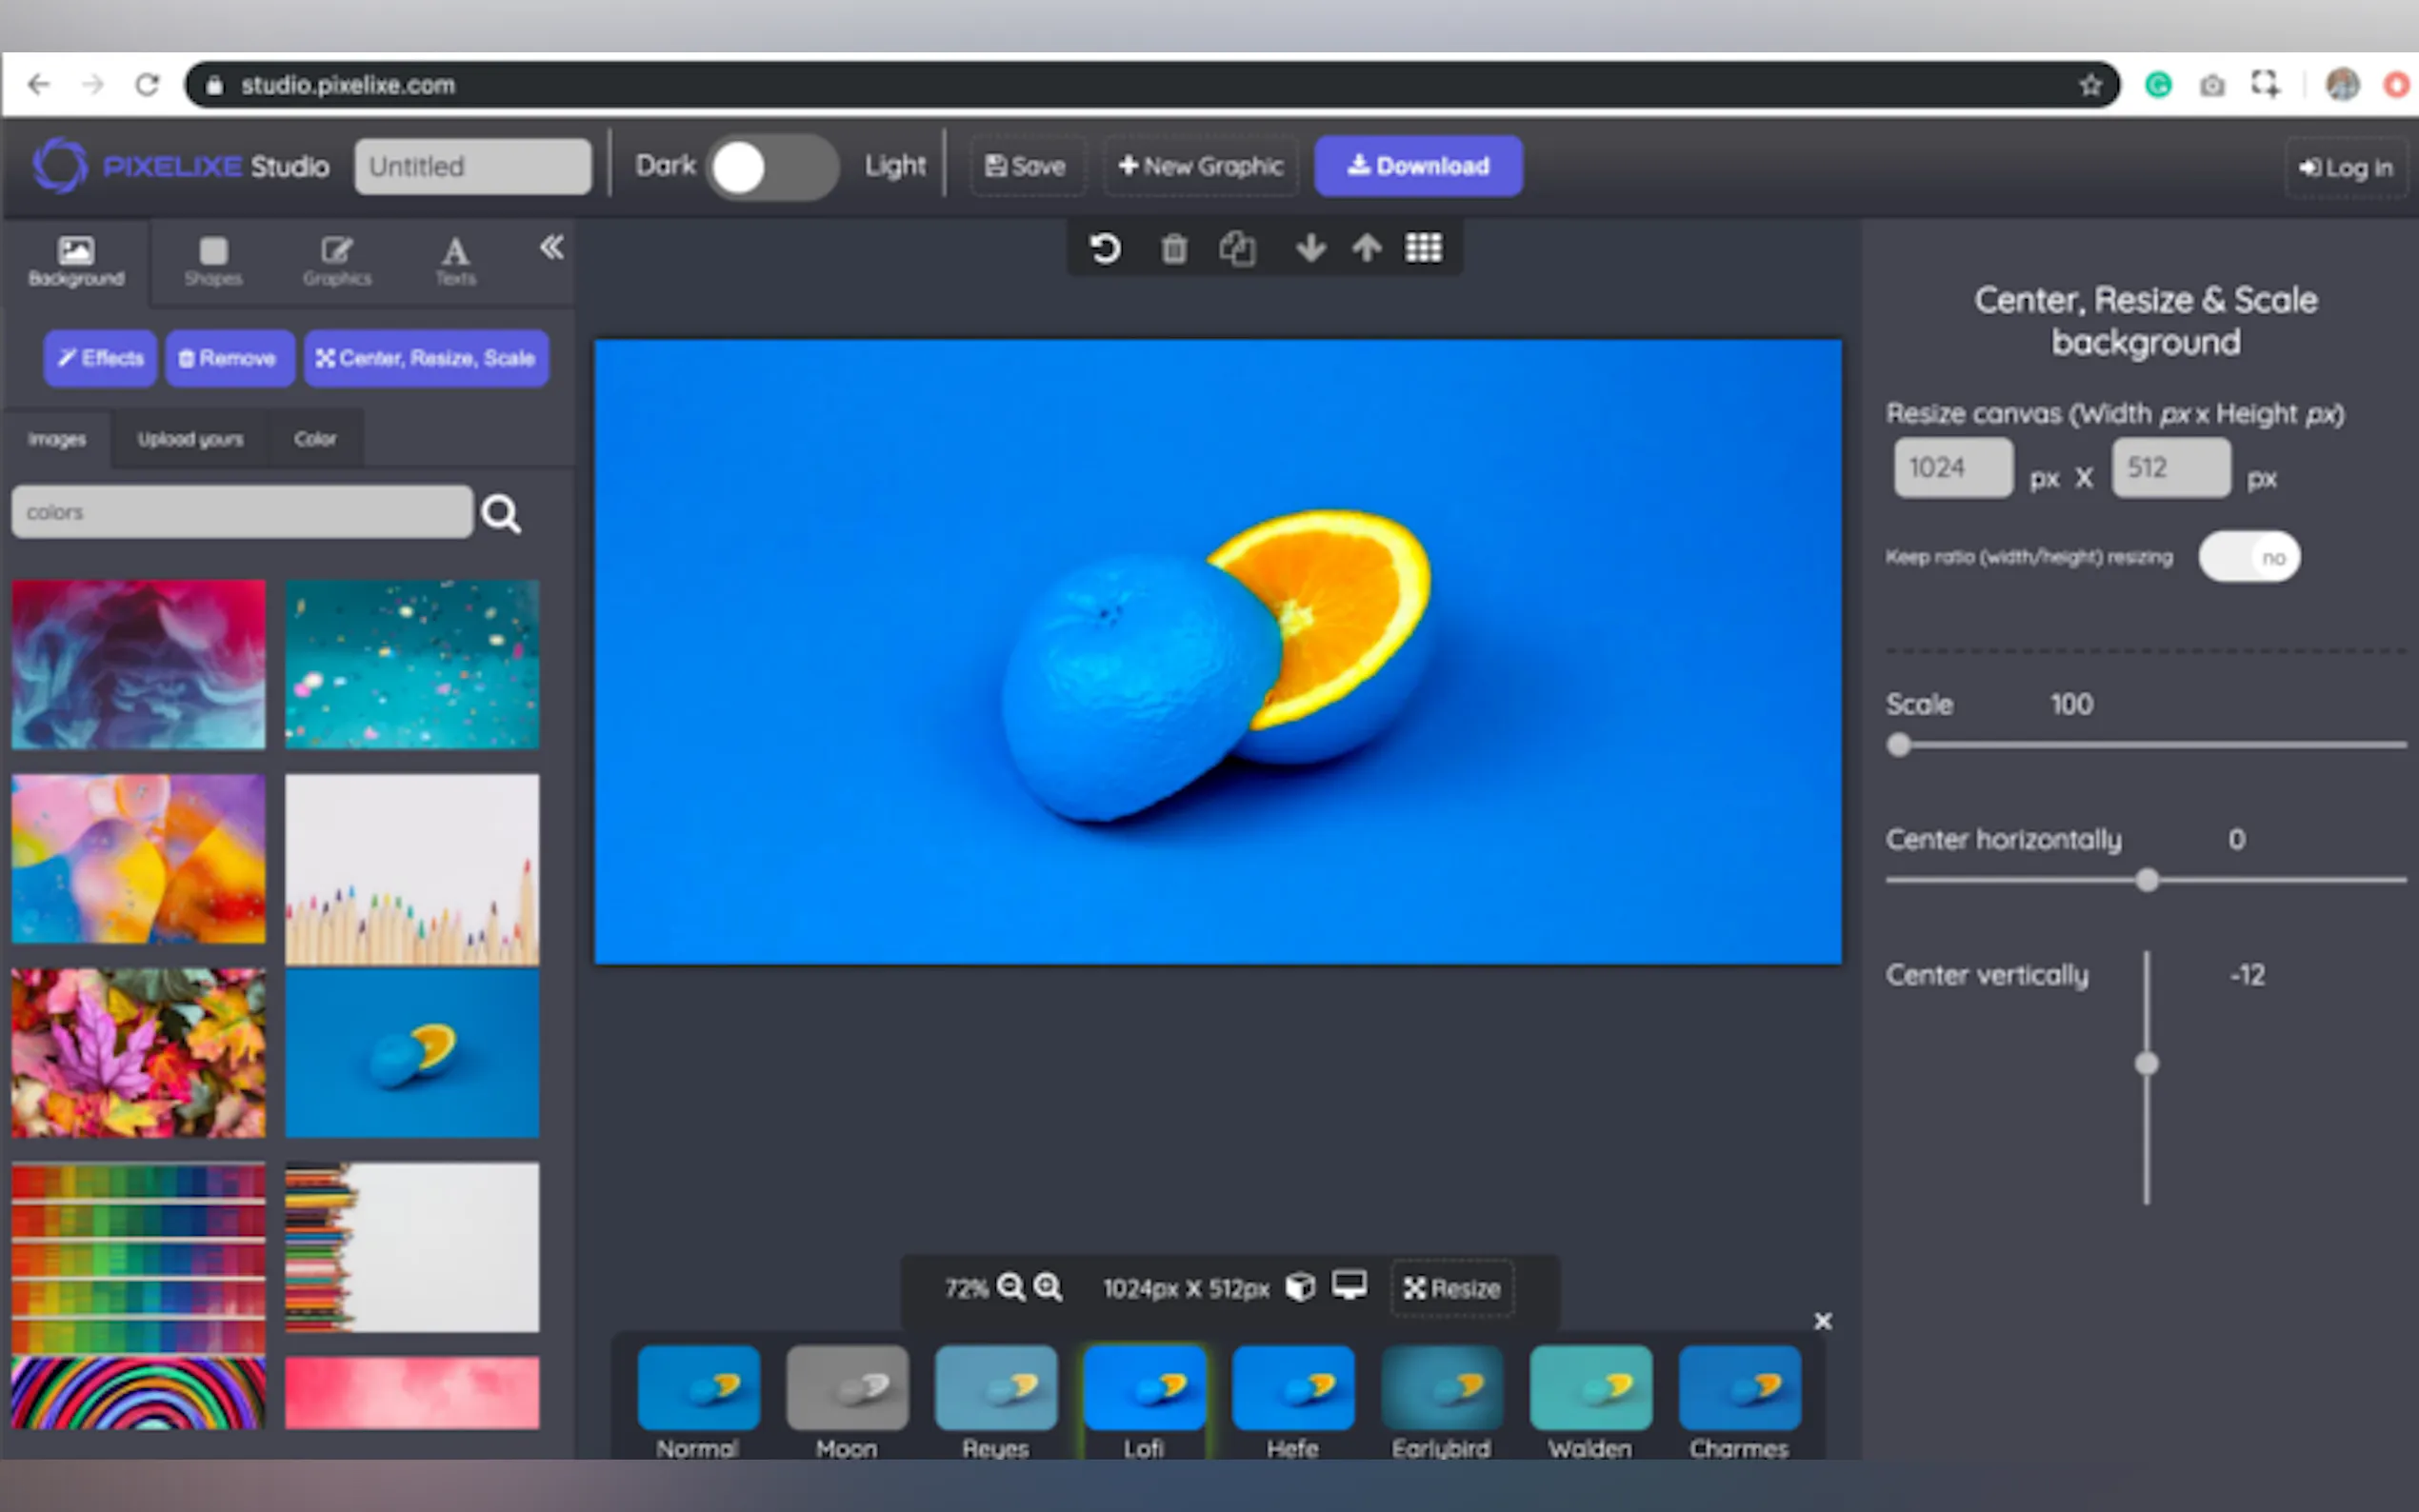This screenshot has width=2419, height=1512.
Task: Click the search magnifier beside colors field
Action: pyautogui.click(x=501, y=514)
